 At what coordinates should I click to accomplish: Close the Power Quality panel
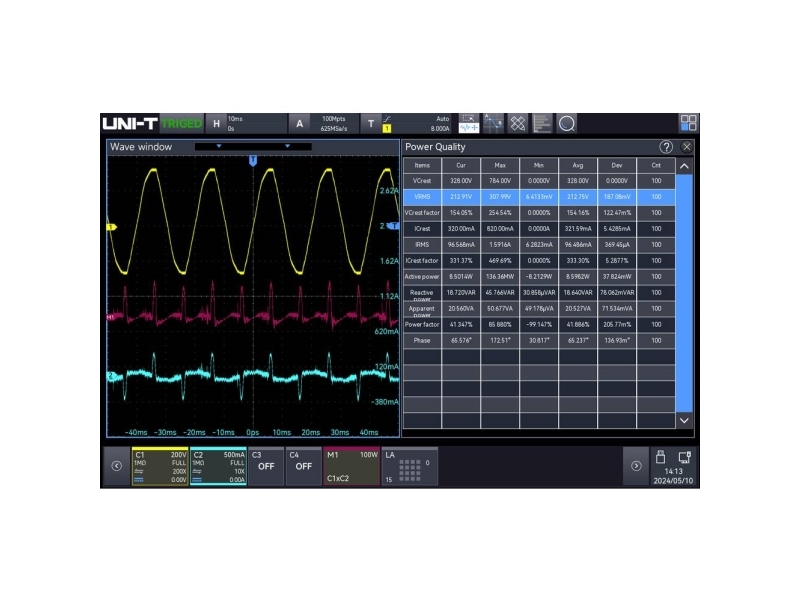[687, 147]
